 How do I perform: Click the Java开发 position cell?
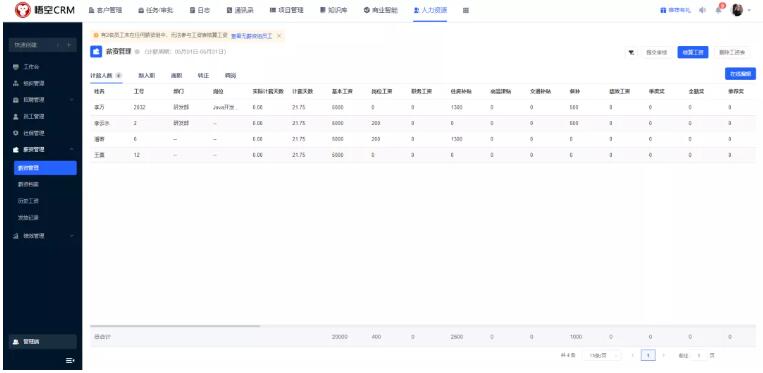pyautogui.click(x=225, y=107)
